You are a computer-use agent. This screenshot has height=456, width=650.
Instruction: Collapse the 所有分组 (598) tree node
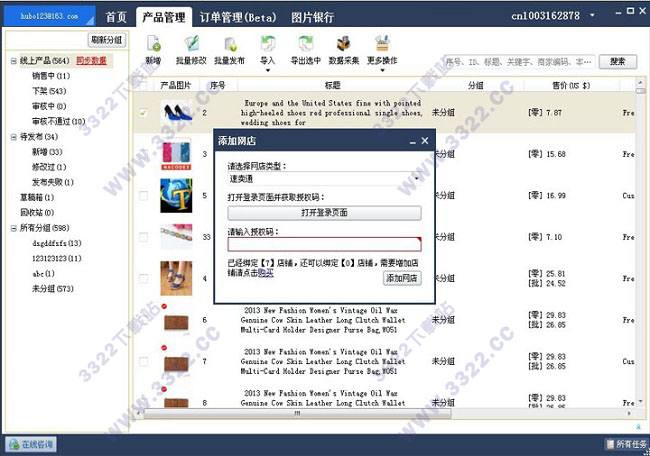[x=14, y=228]
